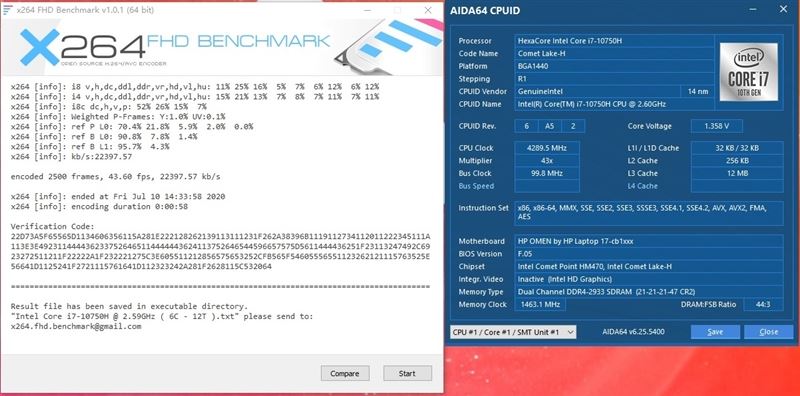Image resolution: width=800 pixels, height=396 pixels.
Task: Click the Core Voltage value 1.358 V
Action: [716, 126]
